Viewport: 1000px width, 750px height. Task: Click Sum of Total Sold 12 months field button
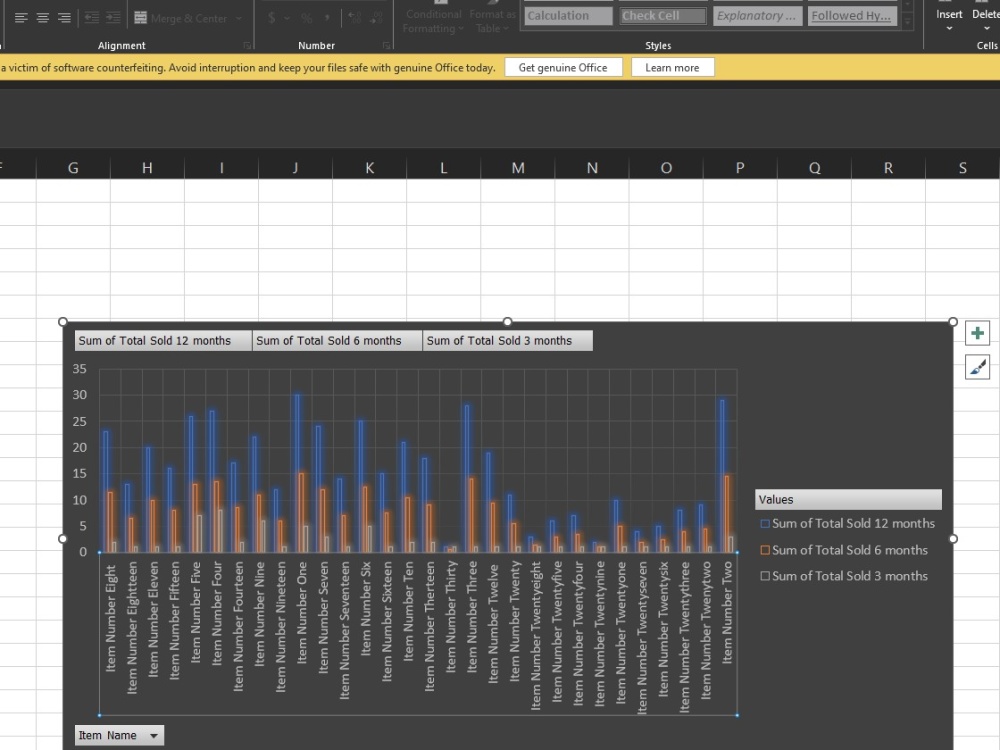(x=163, y=341)
